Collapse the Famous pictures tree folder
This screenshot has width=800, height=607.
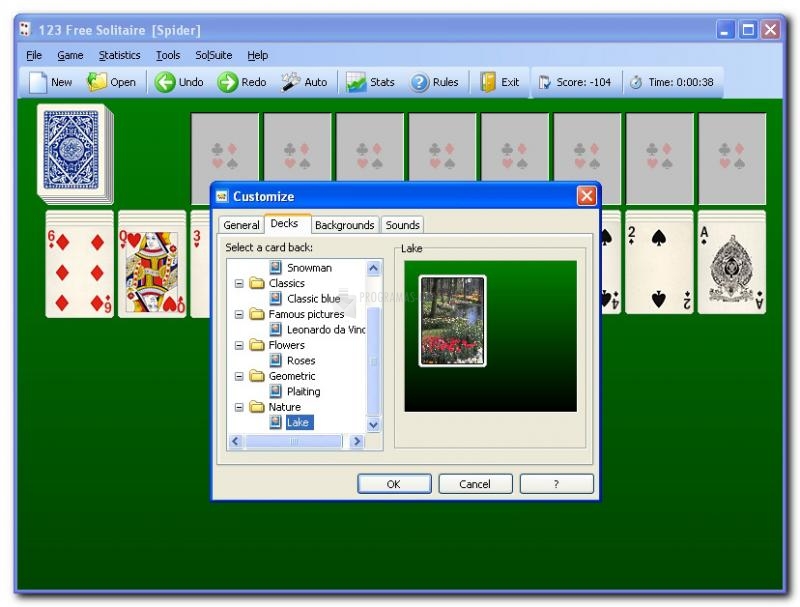tap(239, 314)
